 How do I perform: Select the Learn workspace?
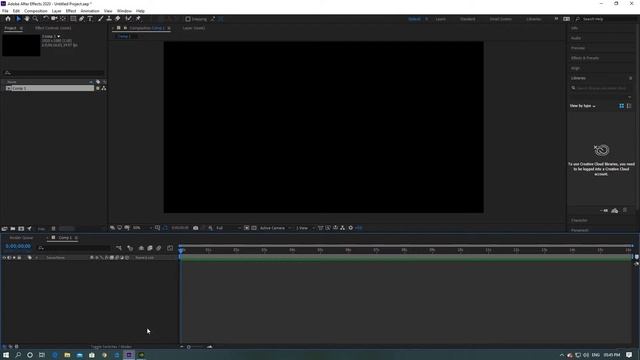coord(440,19)
